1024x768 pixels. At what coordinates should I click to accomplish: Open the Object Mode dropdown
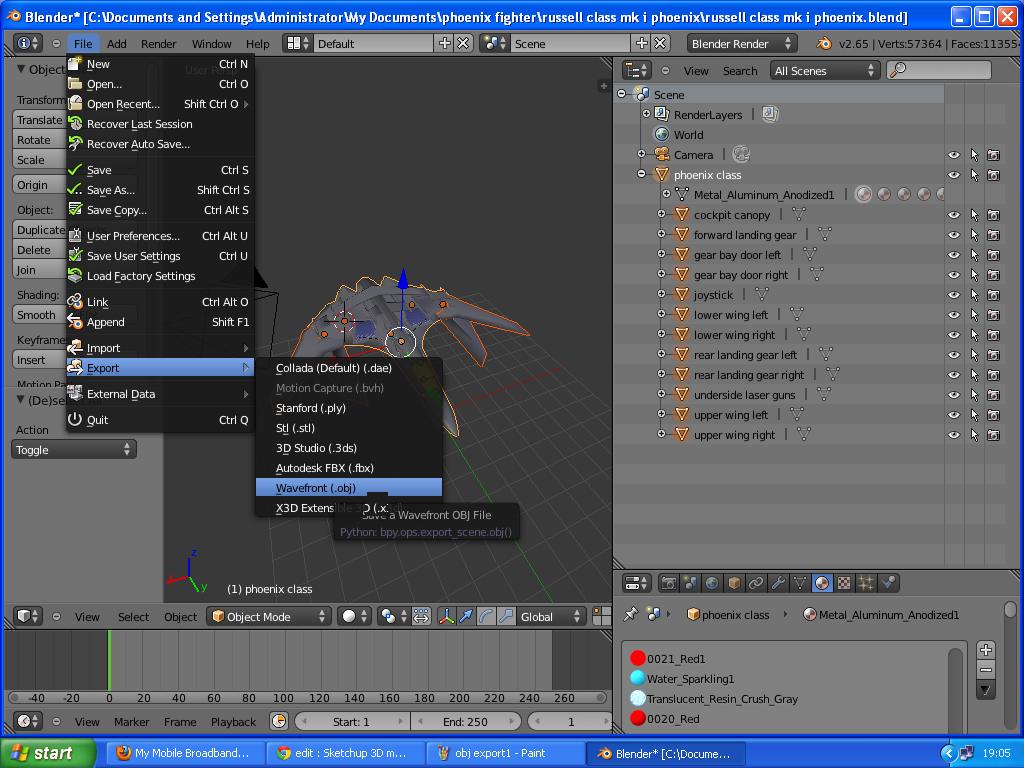[268, 616]
